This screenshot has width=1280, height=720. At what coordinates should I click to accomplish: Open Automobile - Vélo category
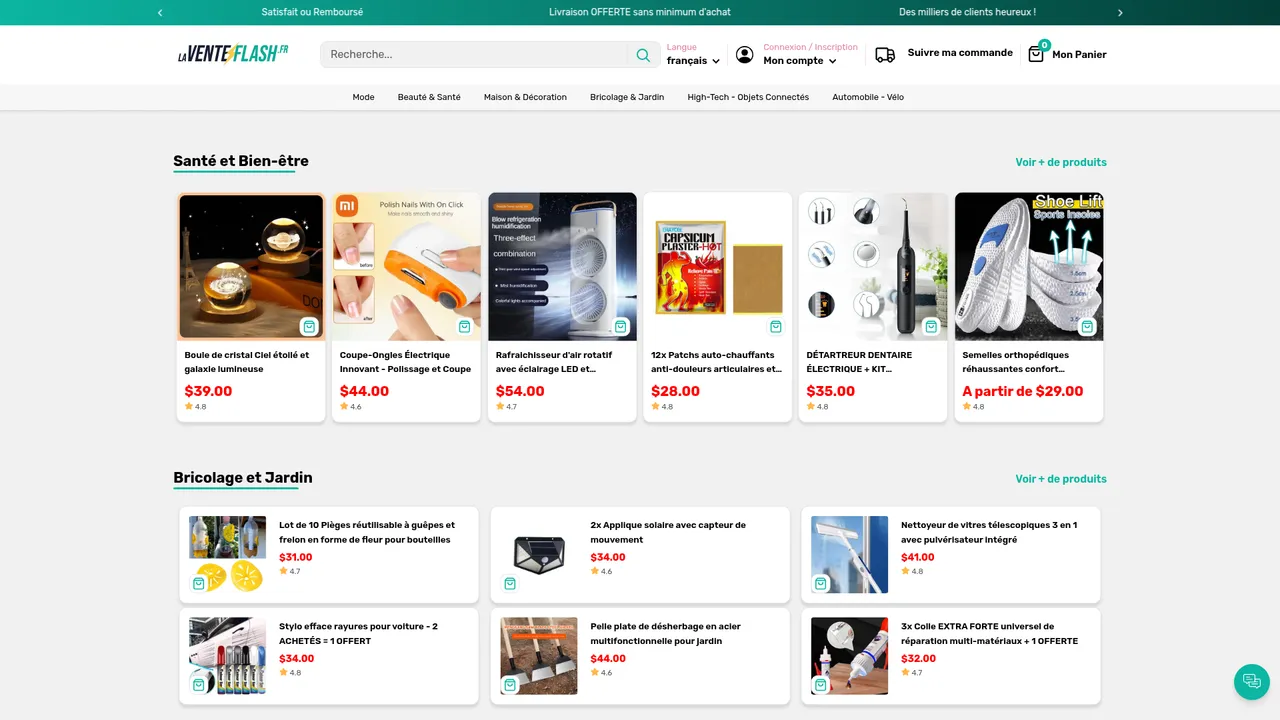coord(868,97)
